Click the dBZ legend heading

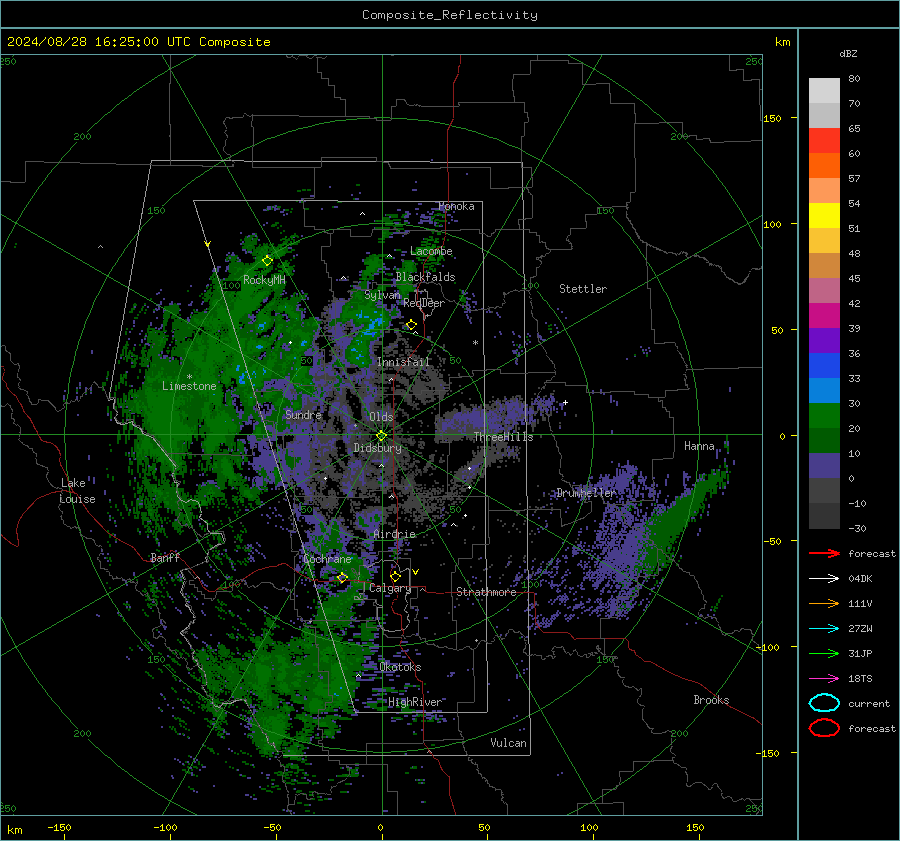click(848, 53)
